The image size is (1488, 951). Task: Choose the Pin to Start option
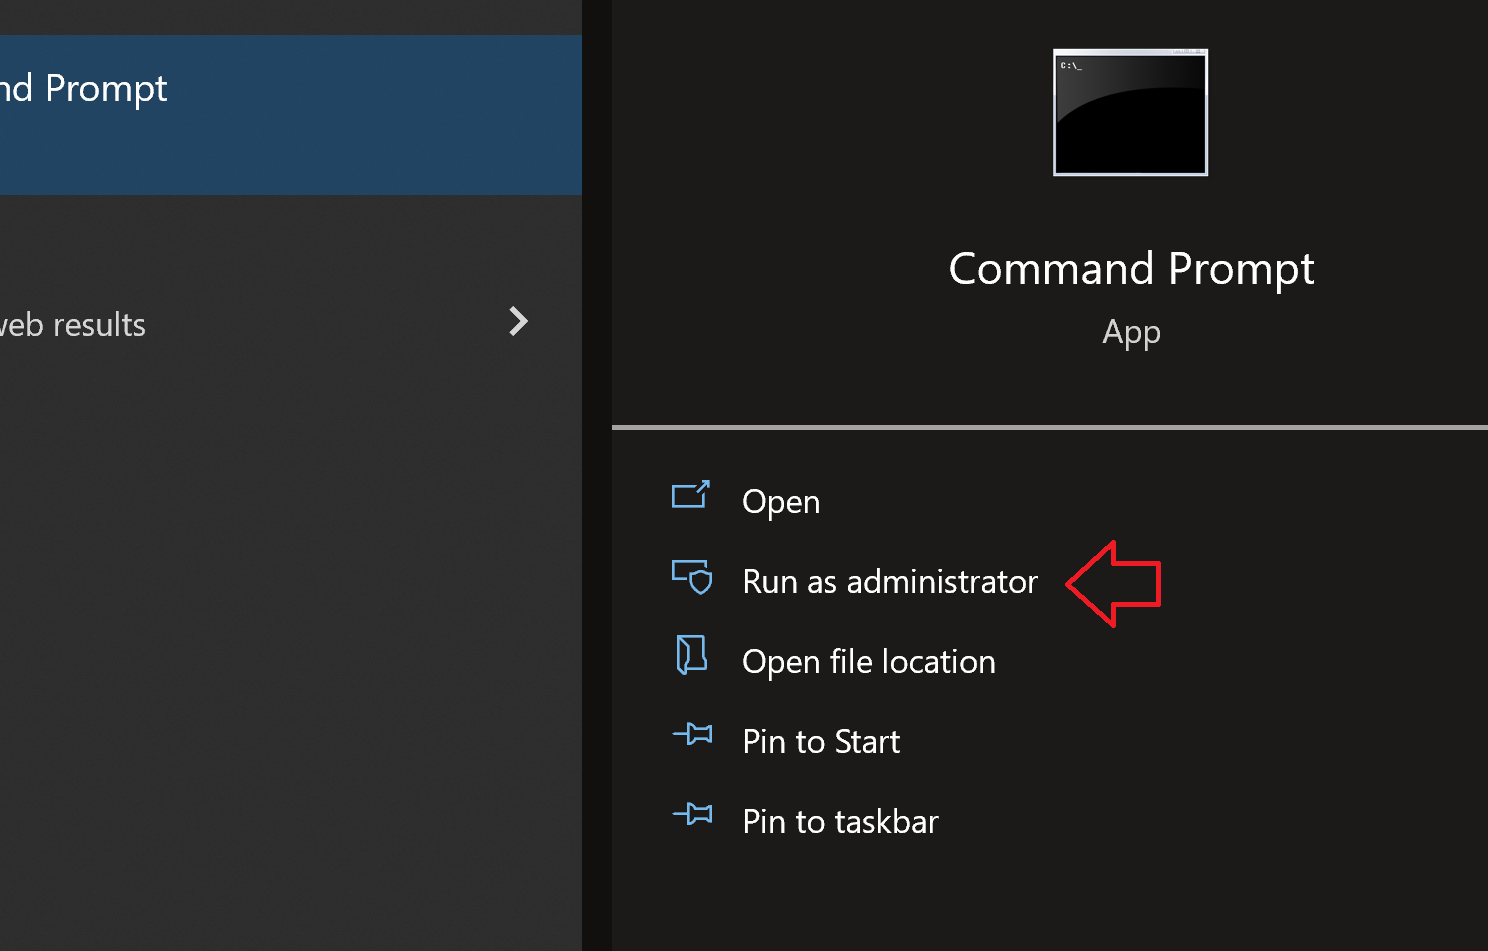[x=820, y=742]
